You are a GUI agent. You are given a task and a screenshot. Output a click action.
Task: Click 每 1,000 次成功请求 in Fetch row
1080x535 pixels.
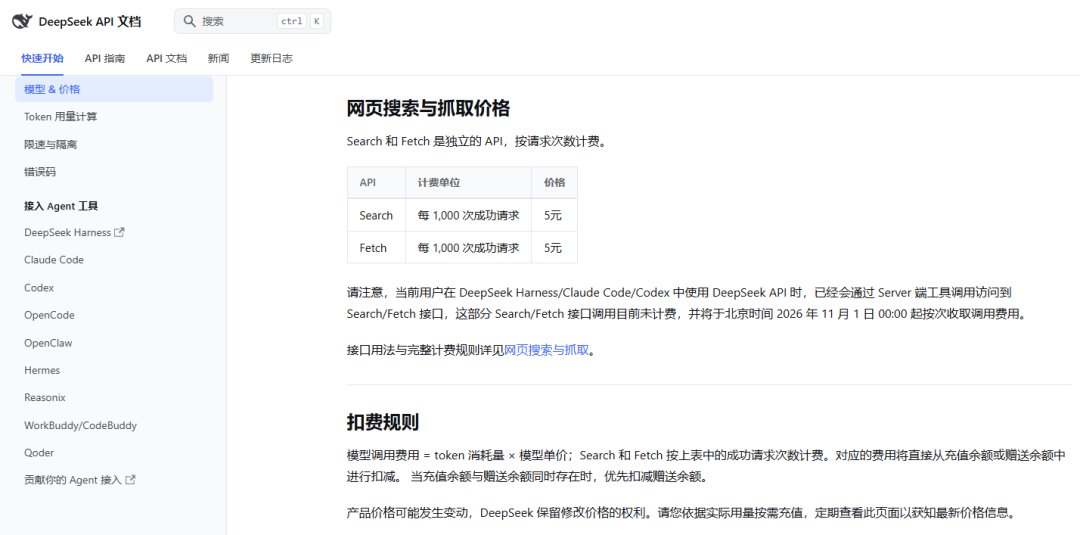(x=468, y=248)
